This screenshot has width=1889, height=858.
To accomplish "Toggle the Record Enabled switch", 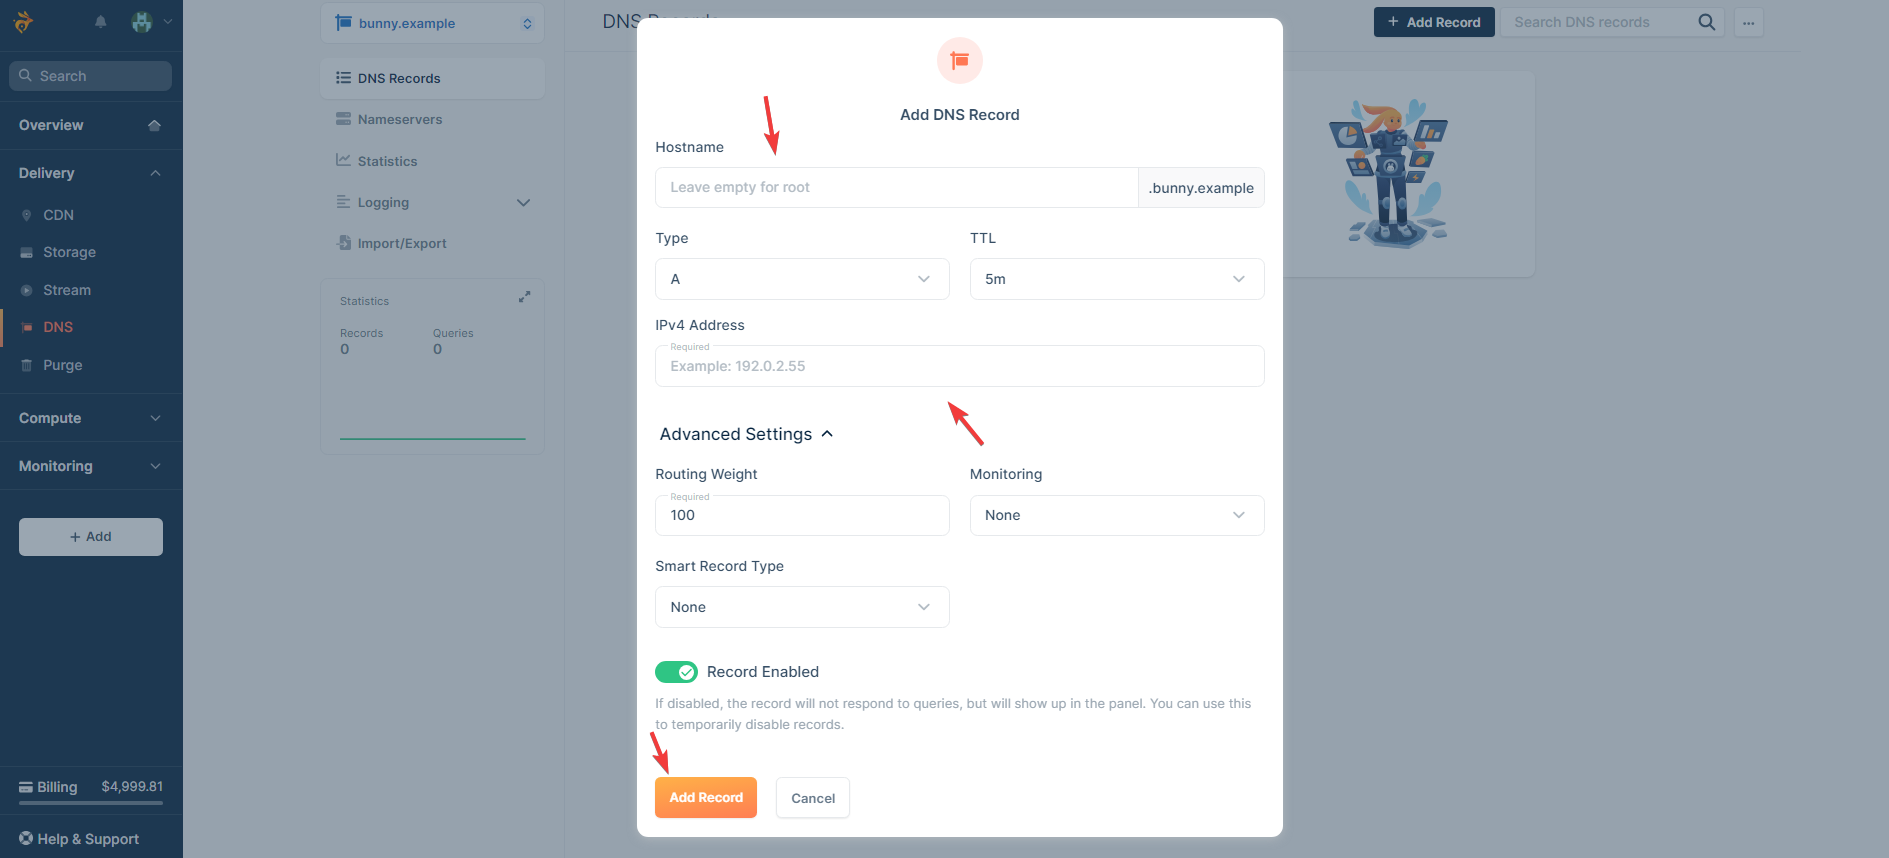I will point(676,672).
